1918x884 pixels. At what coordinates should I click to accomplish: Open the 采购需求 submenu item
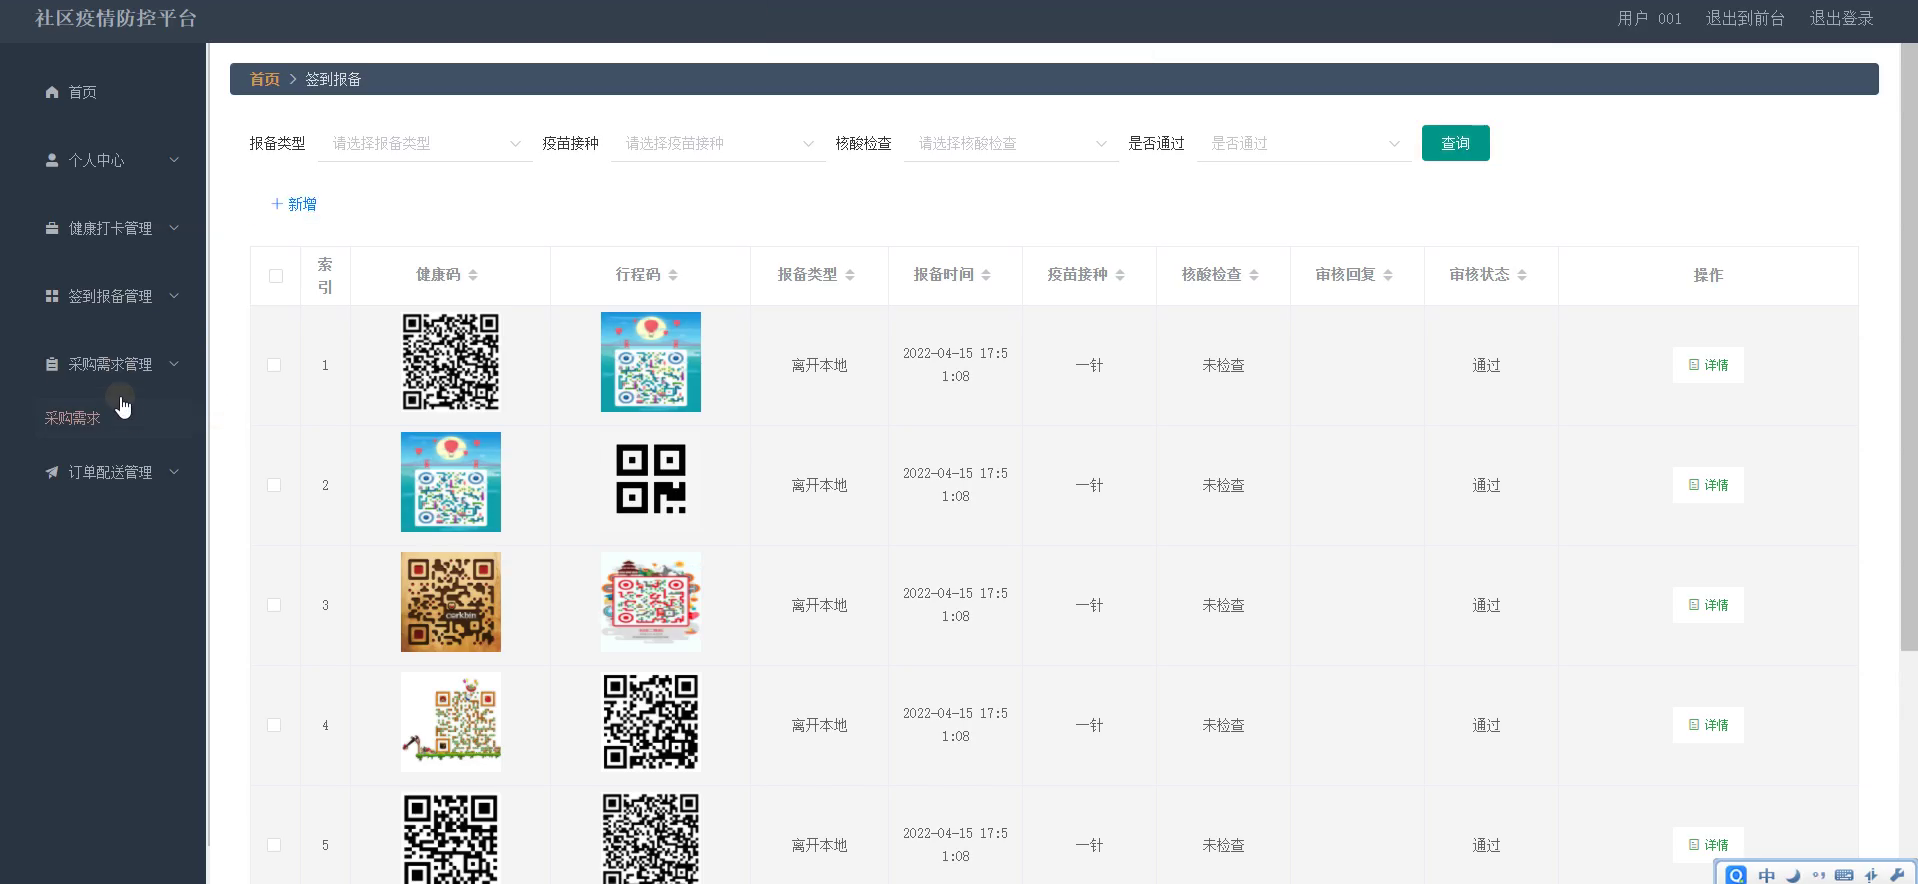coord(72,418)
